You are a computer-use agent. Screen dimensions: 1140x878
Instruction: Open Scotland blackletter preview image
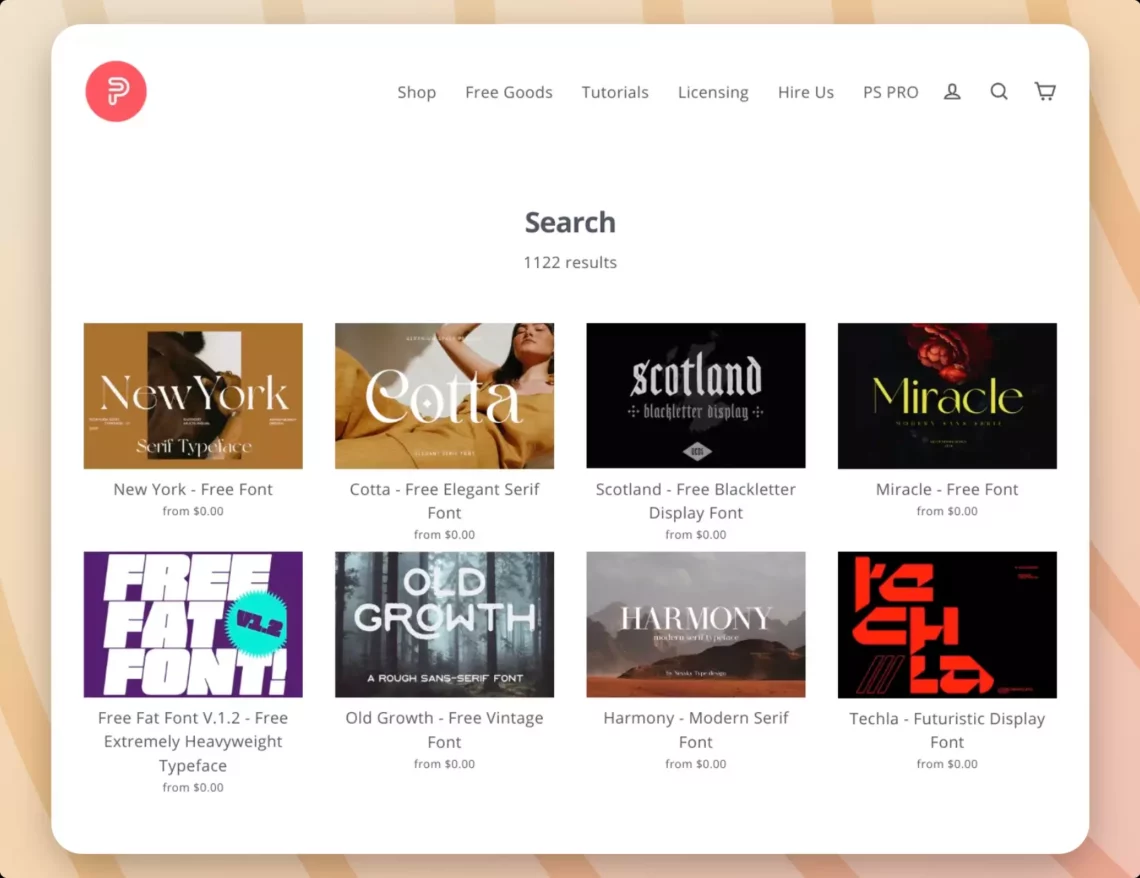coord(695,395)
